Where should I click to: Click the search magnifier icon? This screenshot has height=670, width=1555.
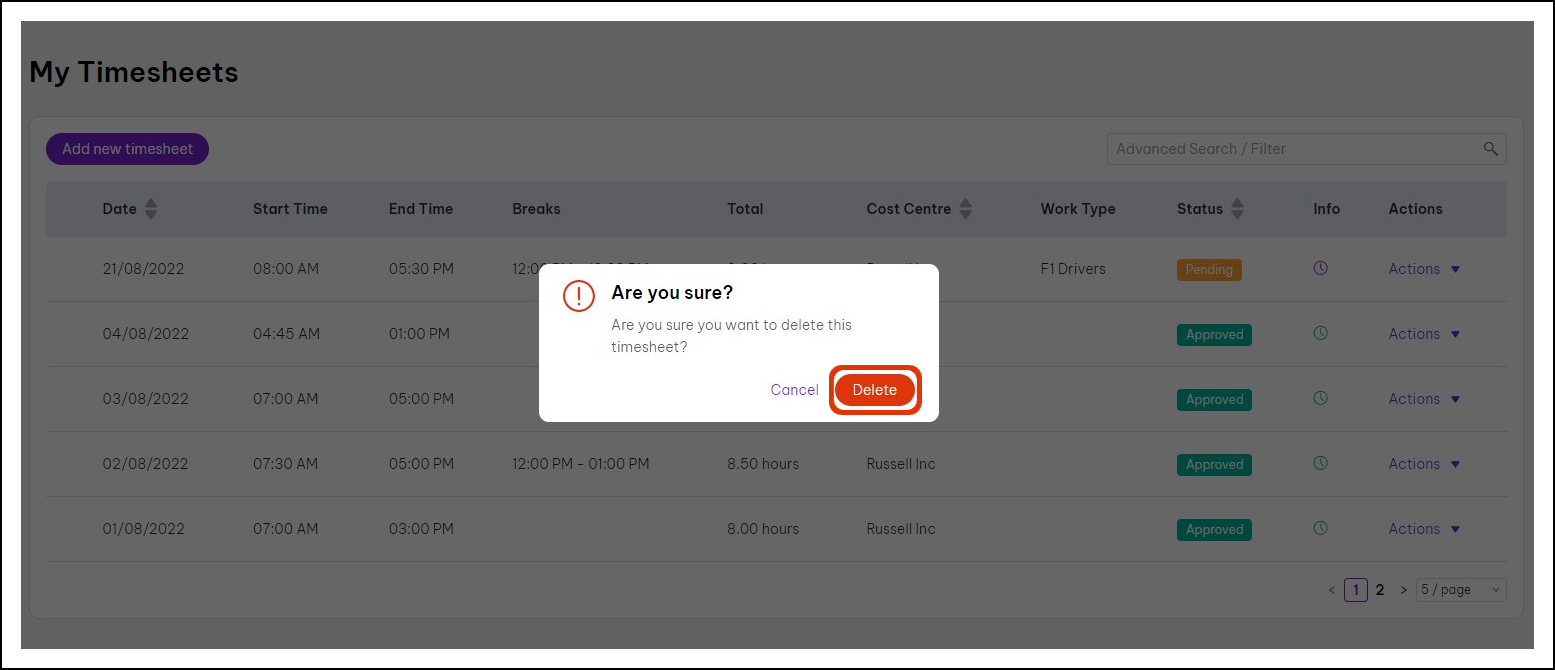pyautogui.click(x=1490, y=149)
